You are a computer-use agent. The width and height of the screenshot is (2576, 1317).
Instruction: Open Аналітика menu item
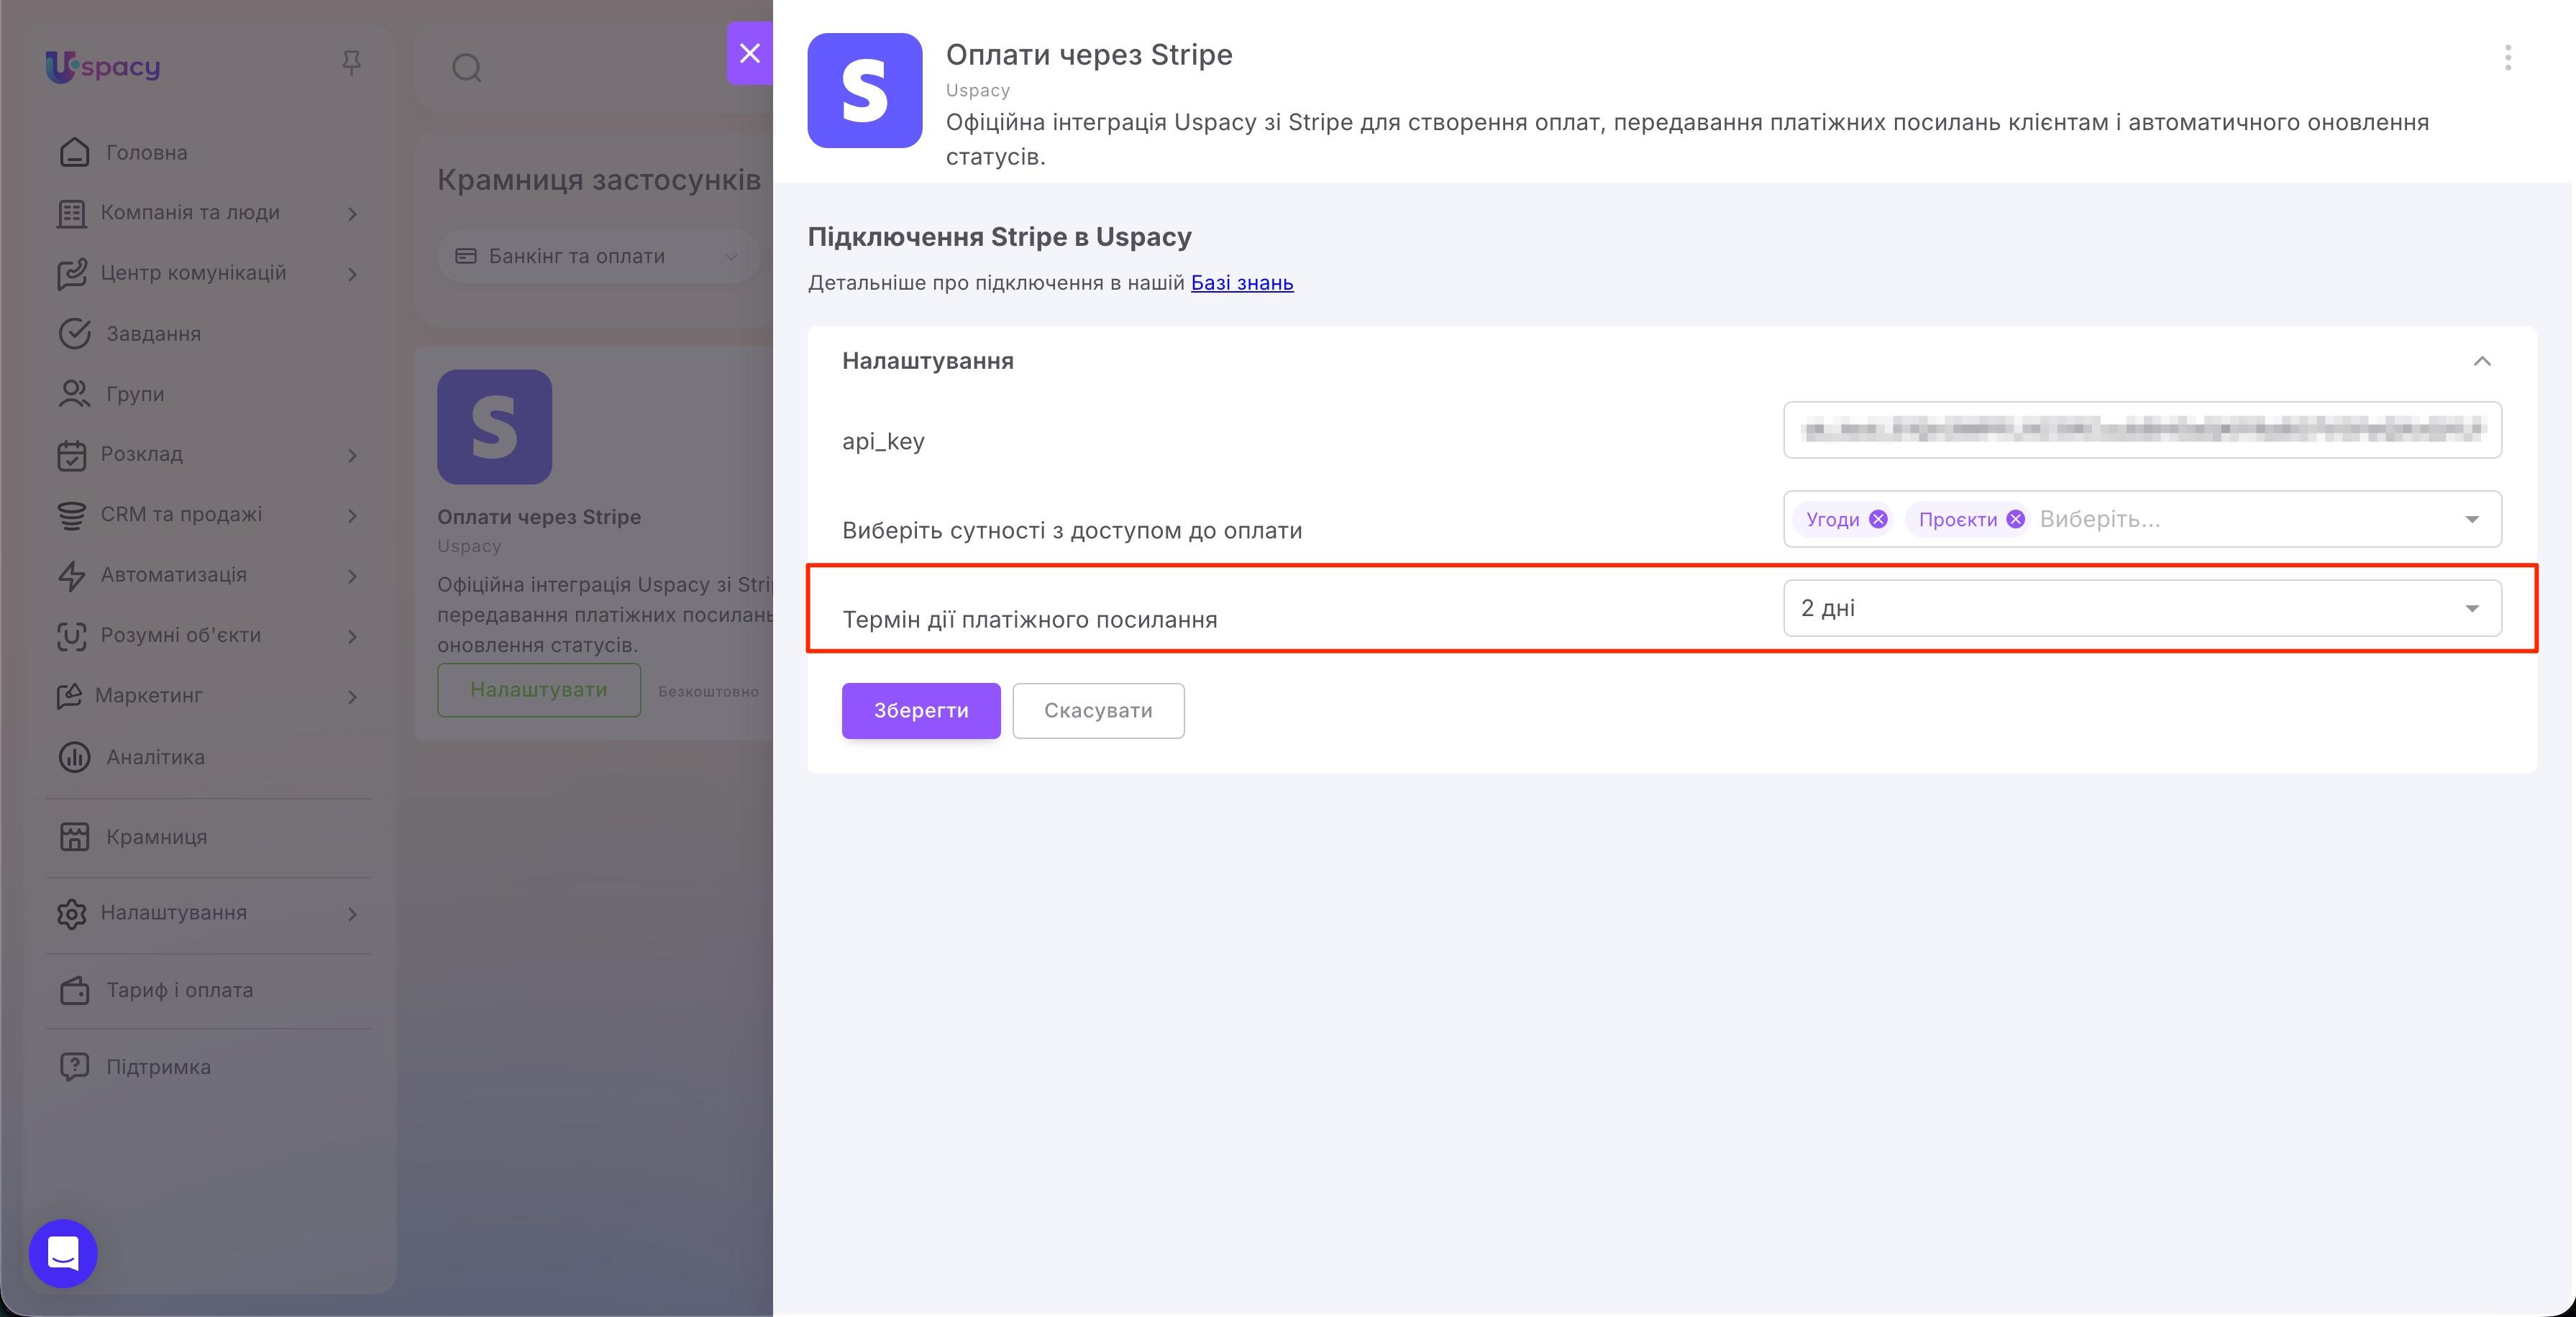click(156, 757)
